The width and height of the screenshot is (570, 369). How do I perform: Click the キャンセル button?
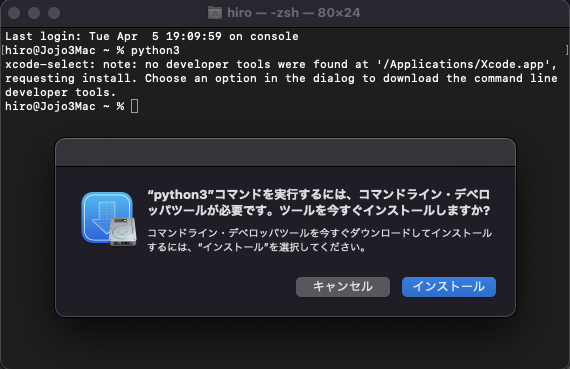[343, 287]
